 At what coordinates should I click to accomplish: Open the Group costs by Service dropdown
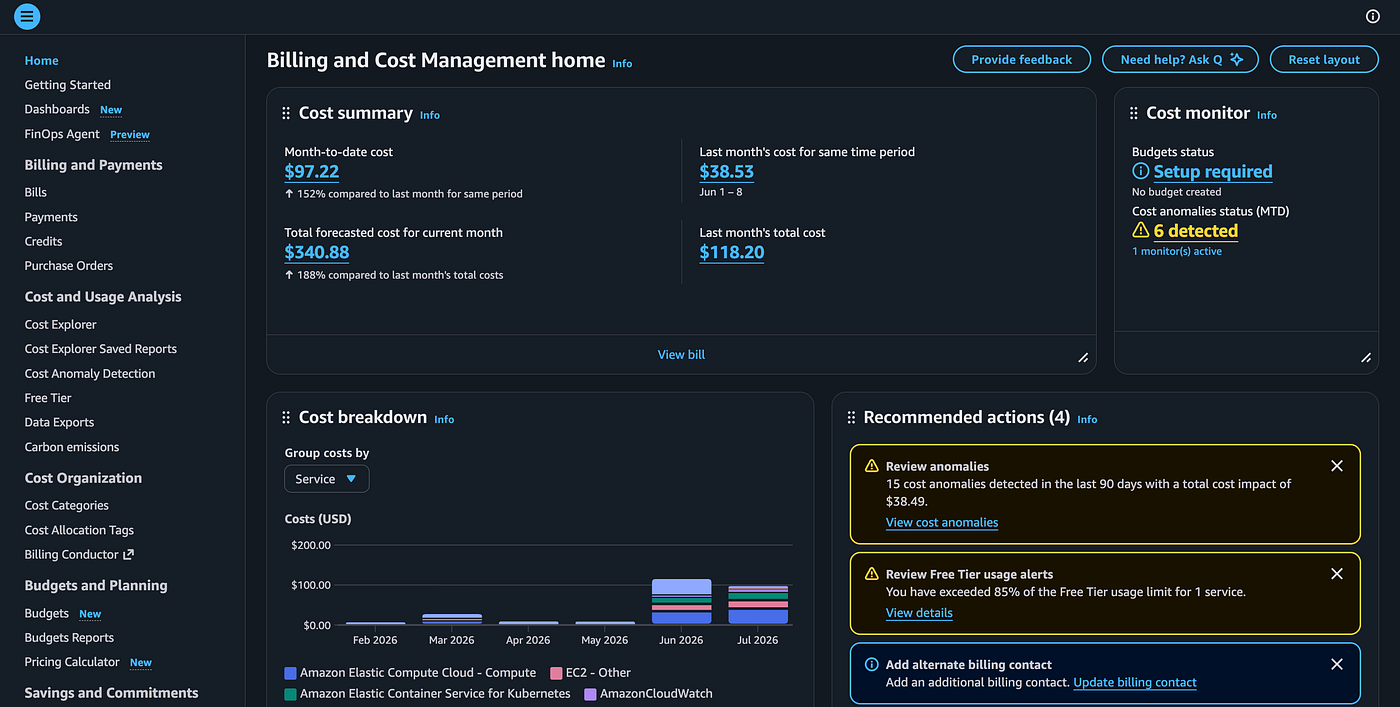(x=327, y=479)
